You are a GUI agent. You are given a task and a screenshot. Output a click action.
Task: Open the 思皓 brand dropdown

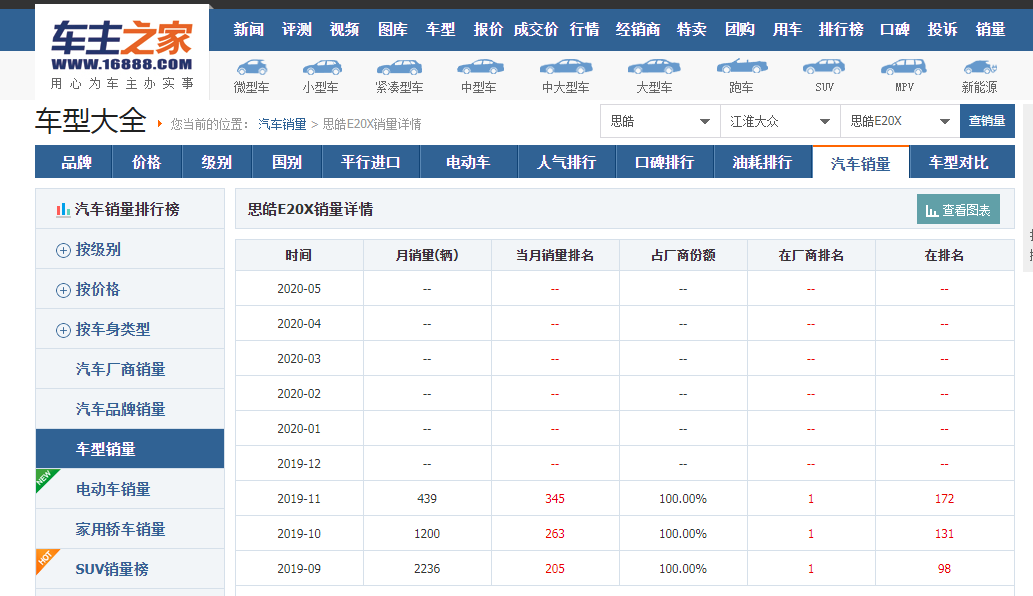point(660,121)
